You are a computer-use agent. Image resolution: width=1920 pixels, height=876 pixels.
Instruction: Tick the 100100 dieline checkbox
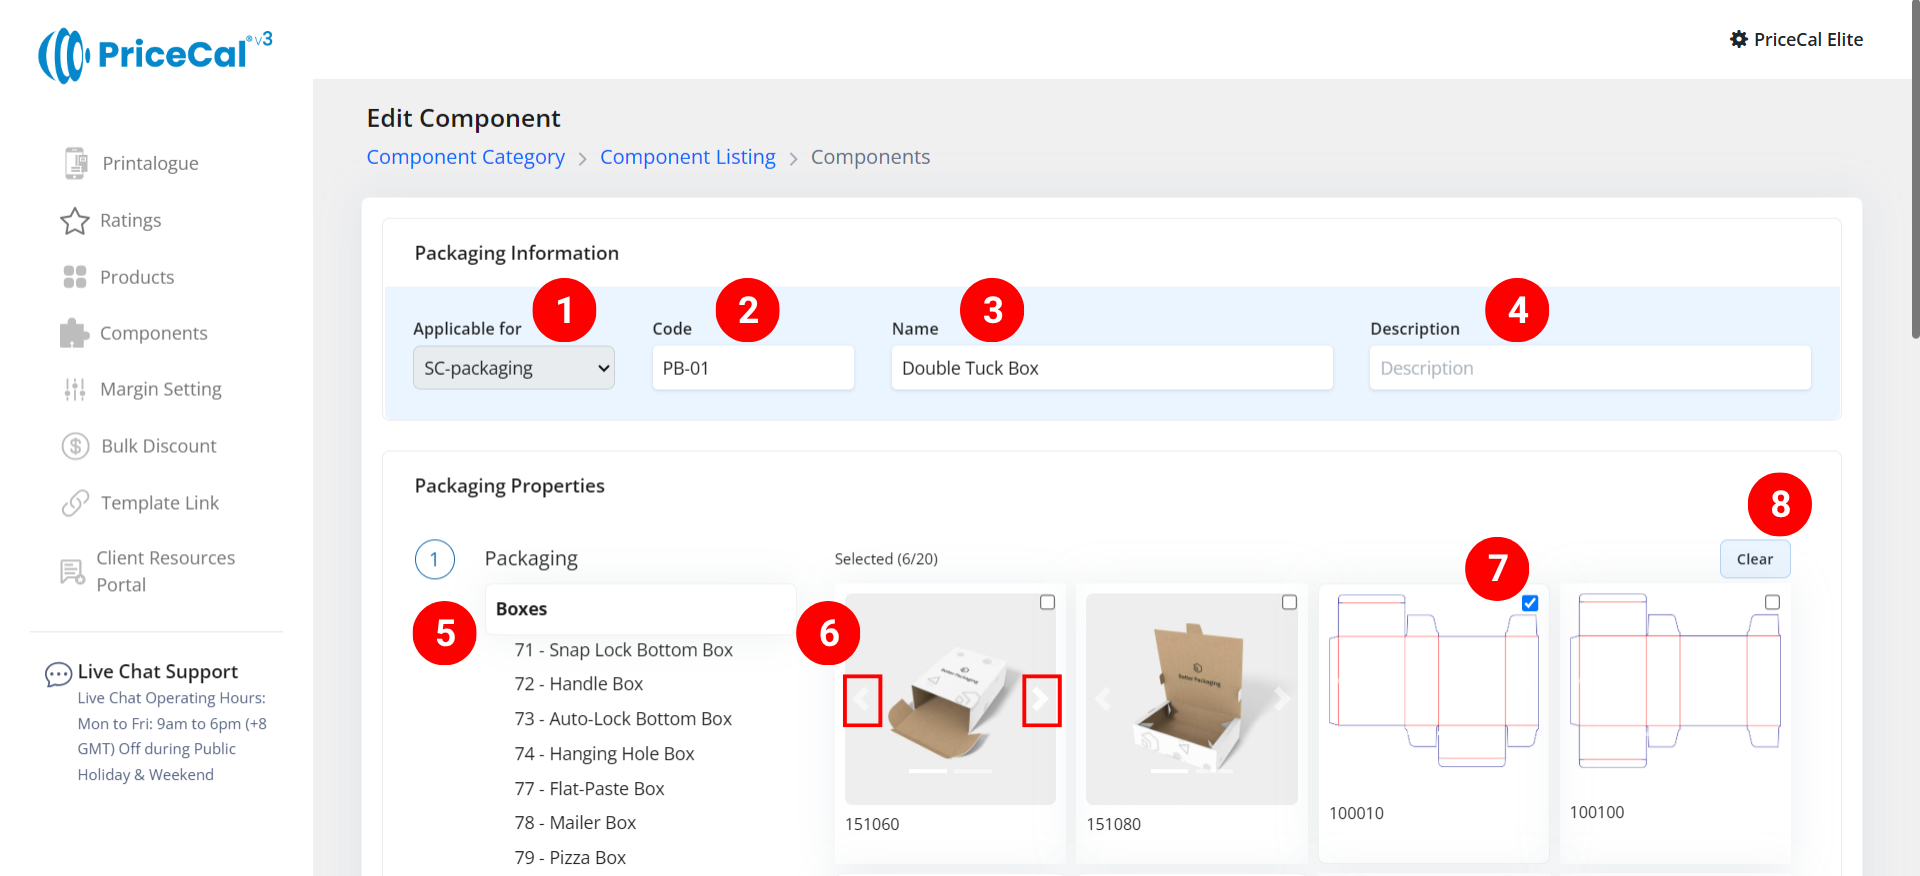[x=1772, y=602]
